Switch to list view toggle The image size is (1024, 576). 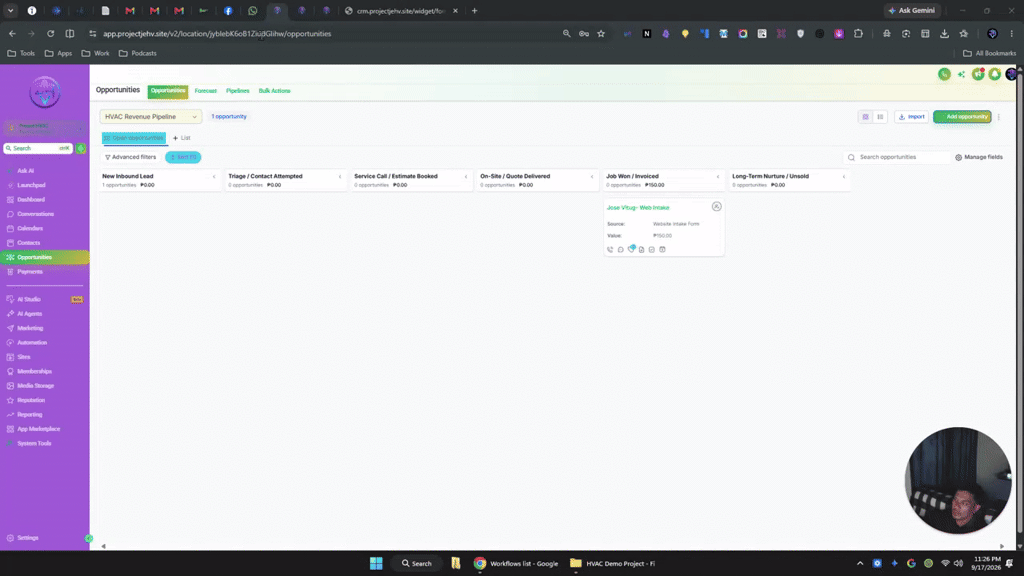point(880,117)
